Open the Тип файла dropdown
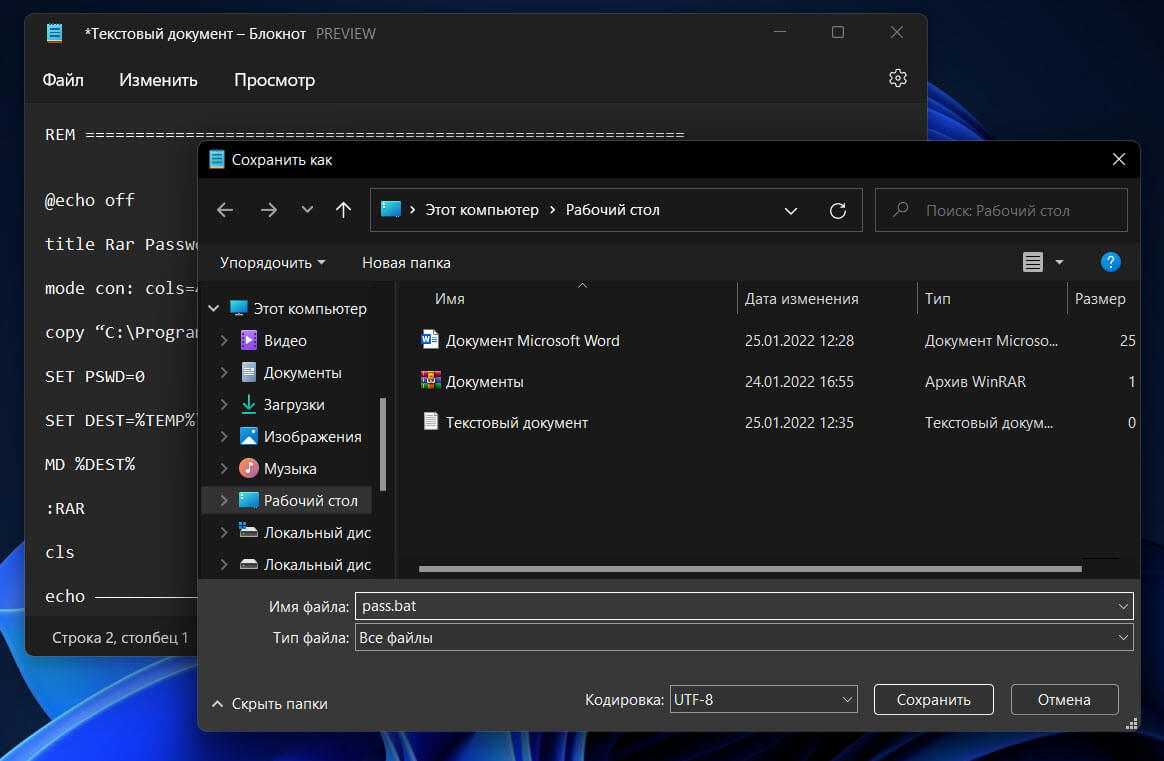1164x761 pixels. click(x=744, y=638)
